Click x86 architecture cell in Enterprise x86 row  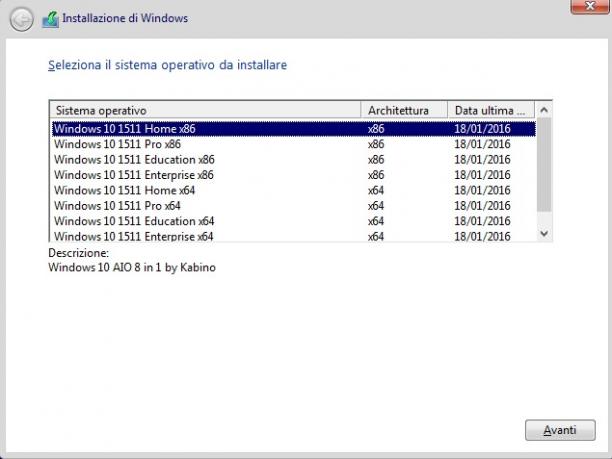(376, 175)
